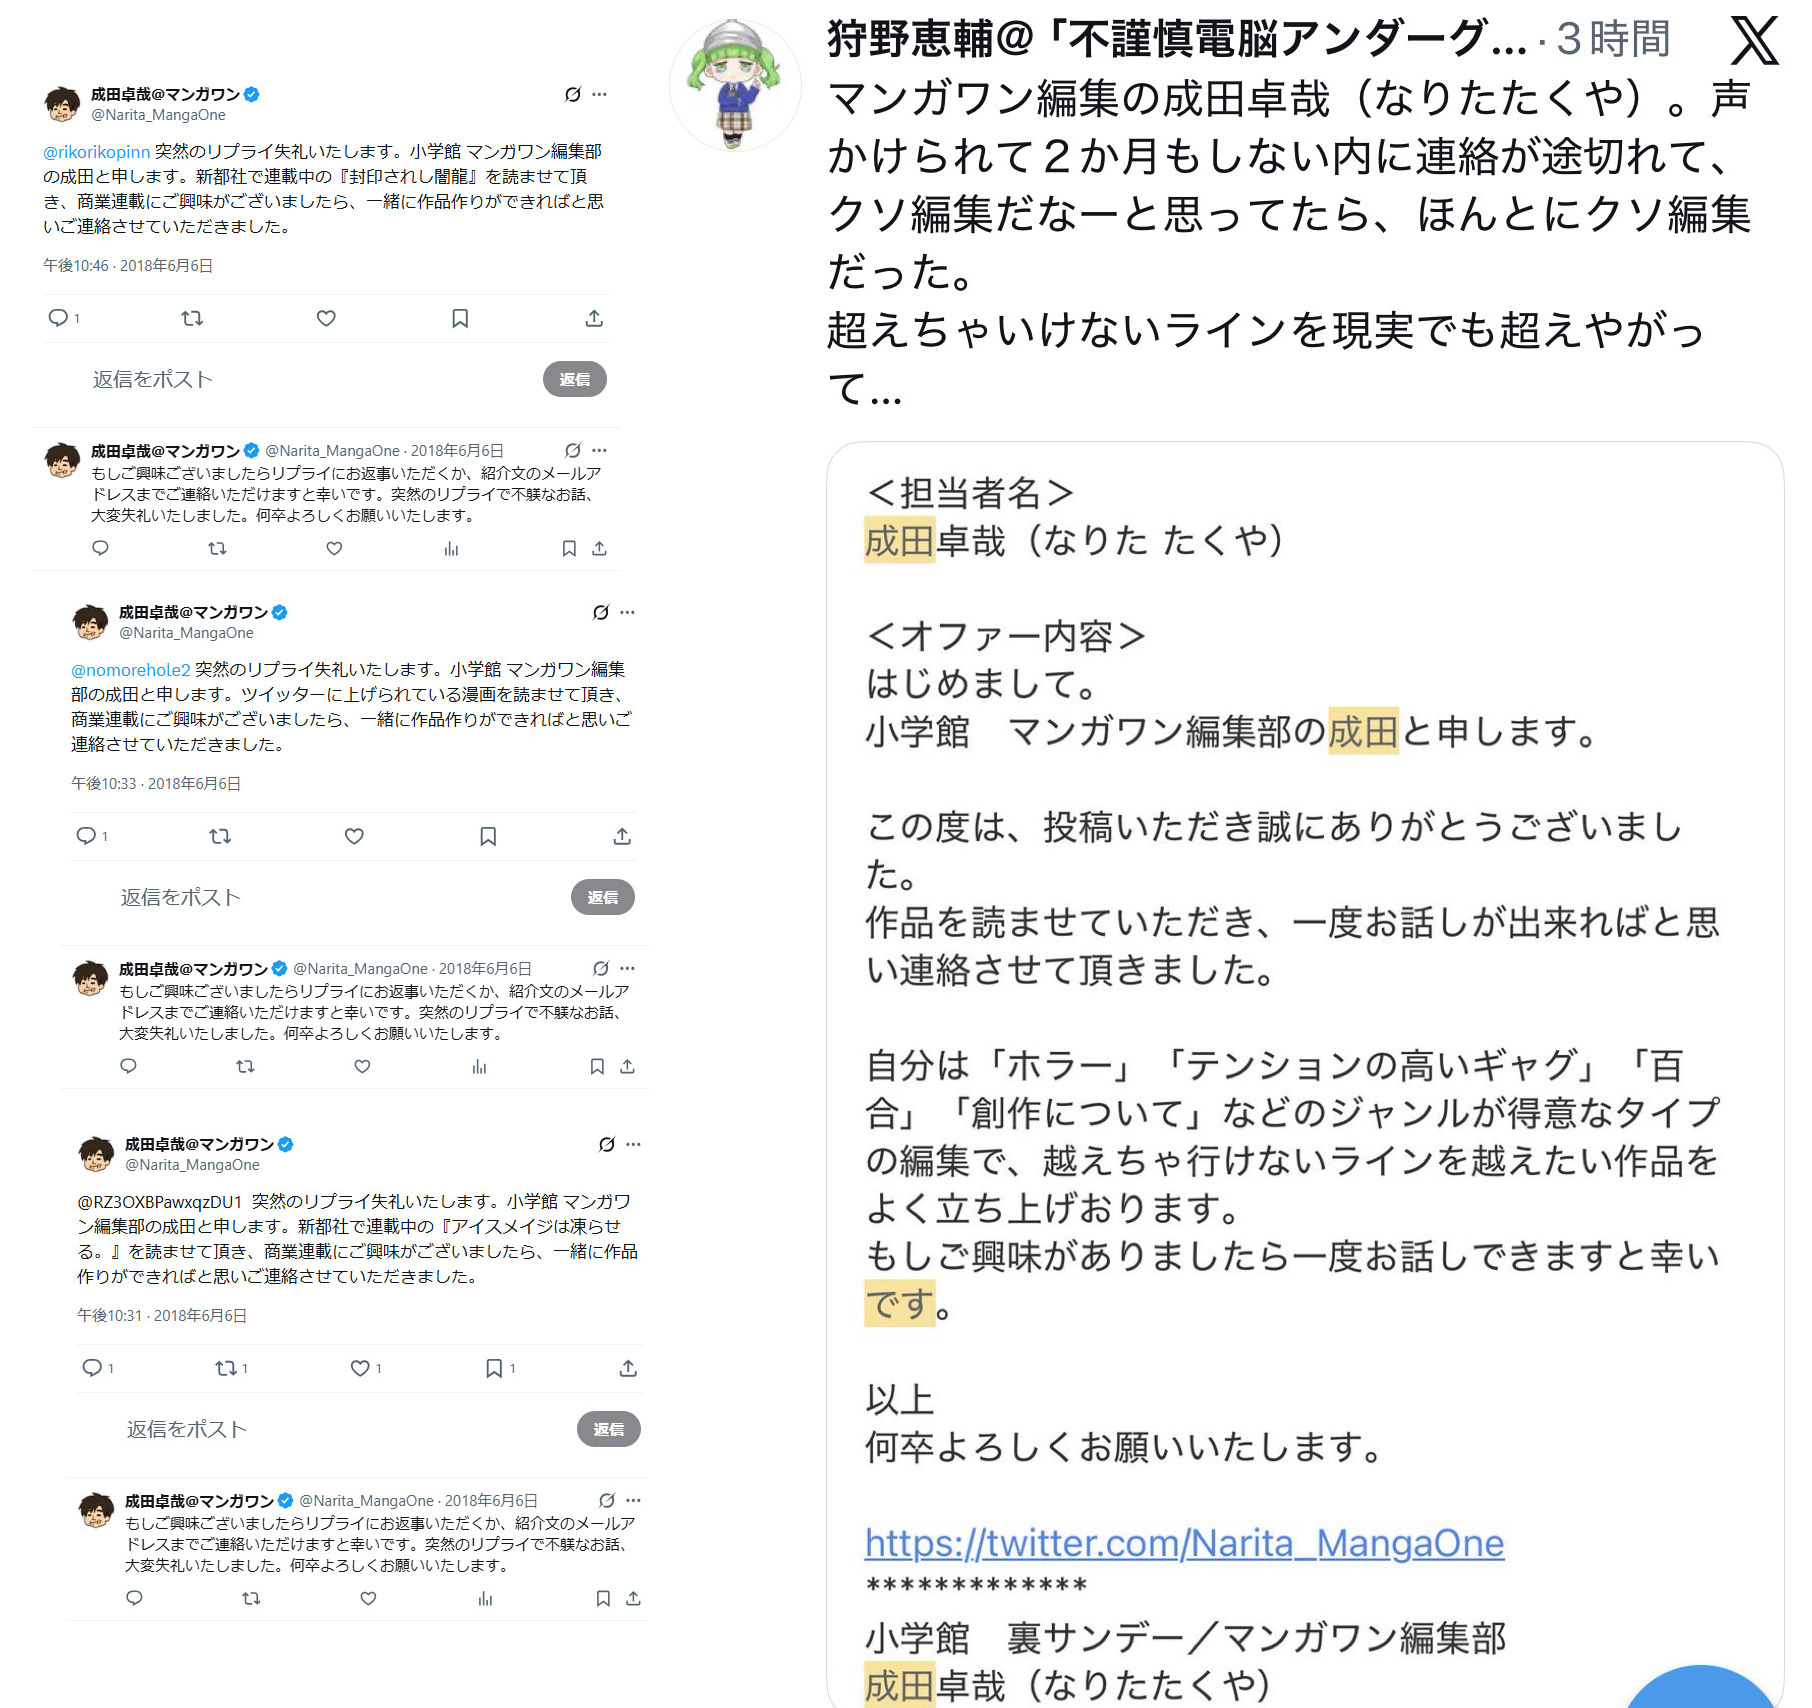The width and height of the screenshot is (1812, 1708).
Task: Share the tweet to @rikorikopinn
Action: tap(594, 318)
